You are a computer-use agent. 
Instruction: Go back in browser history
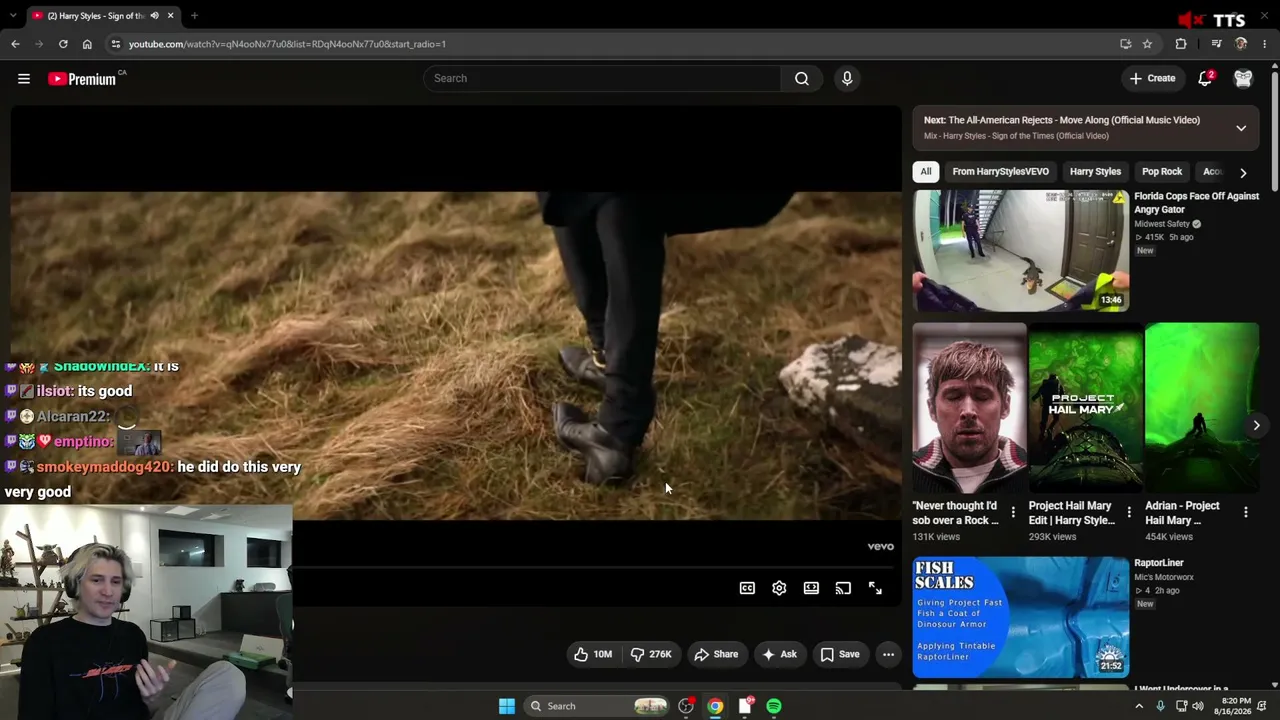pyautogui.click(x=15, y=44)
